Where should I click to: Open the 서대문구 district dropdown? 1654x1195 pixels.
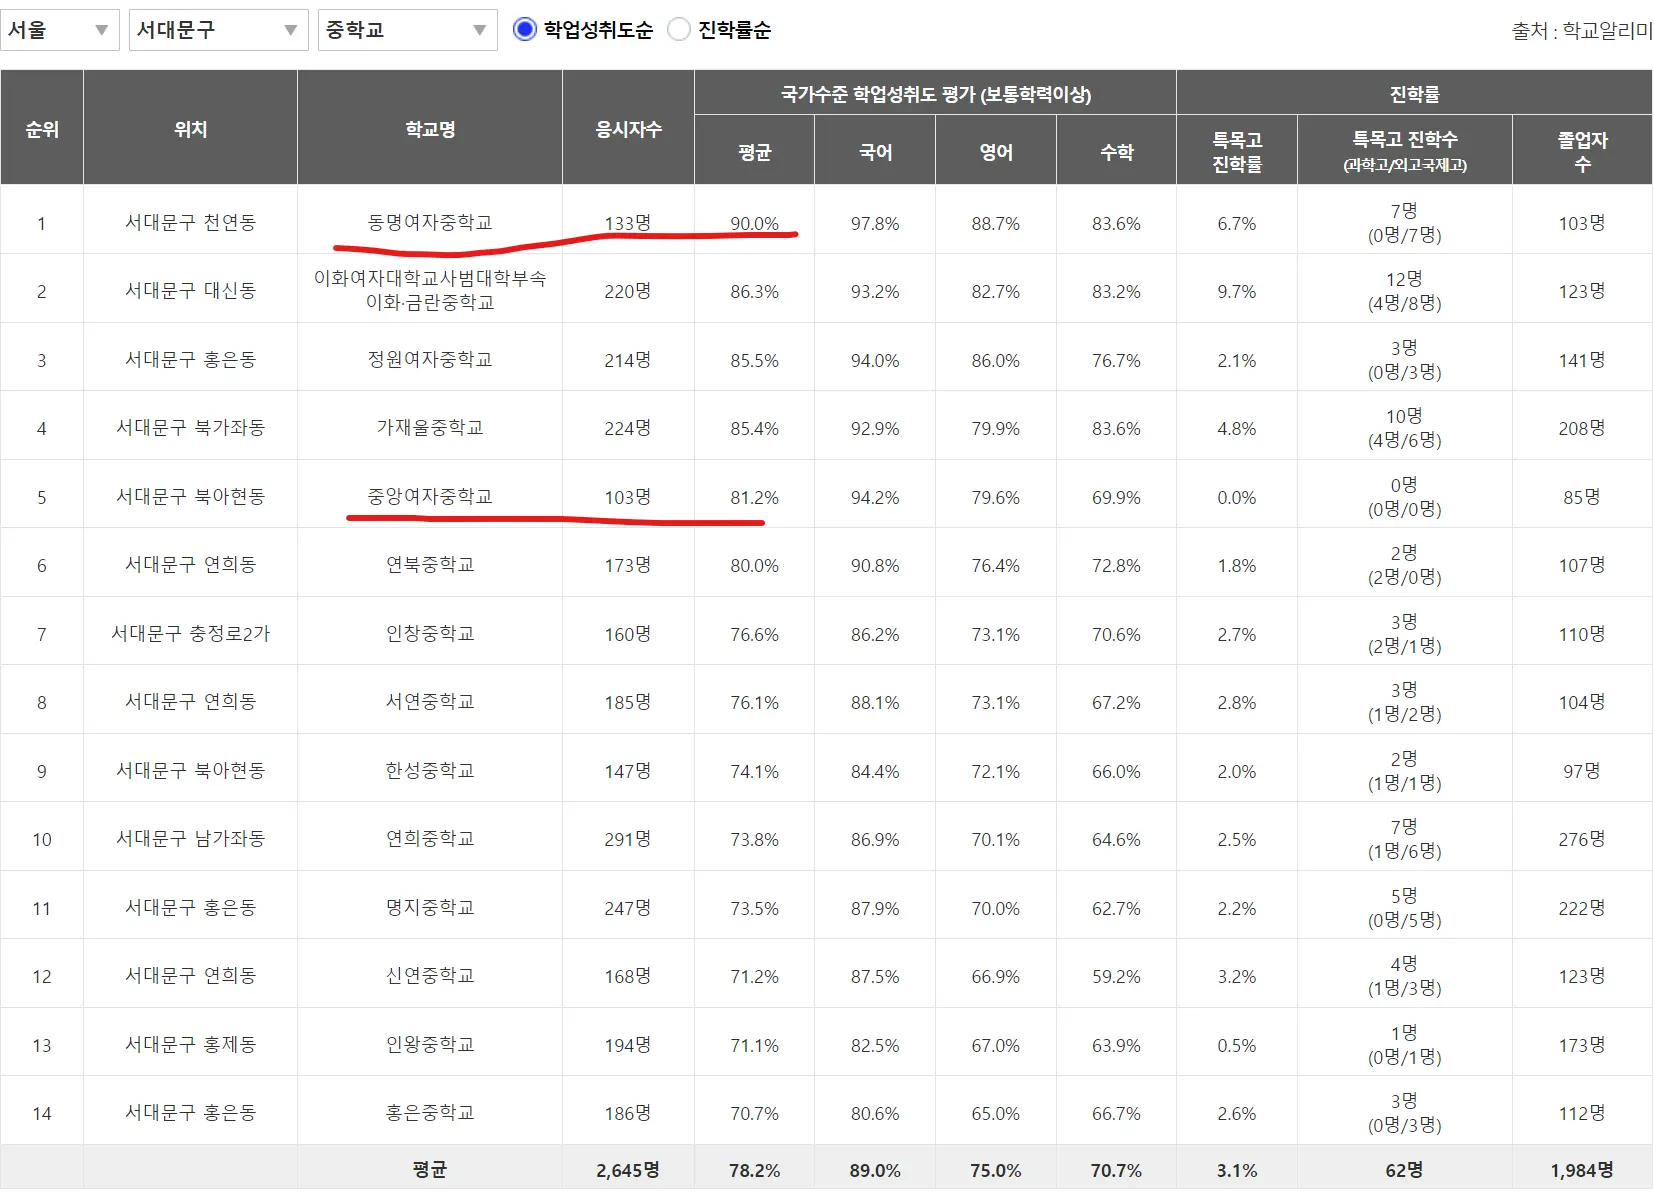point(218,30)
